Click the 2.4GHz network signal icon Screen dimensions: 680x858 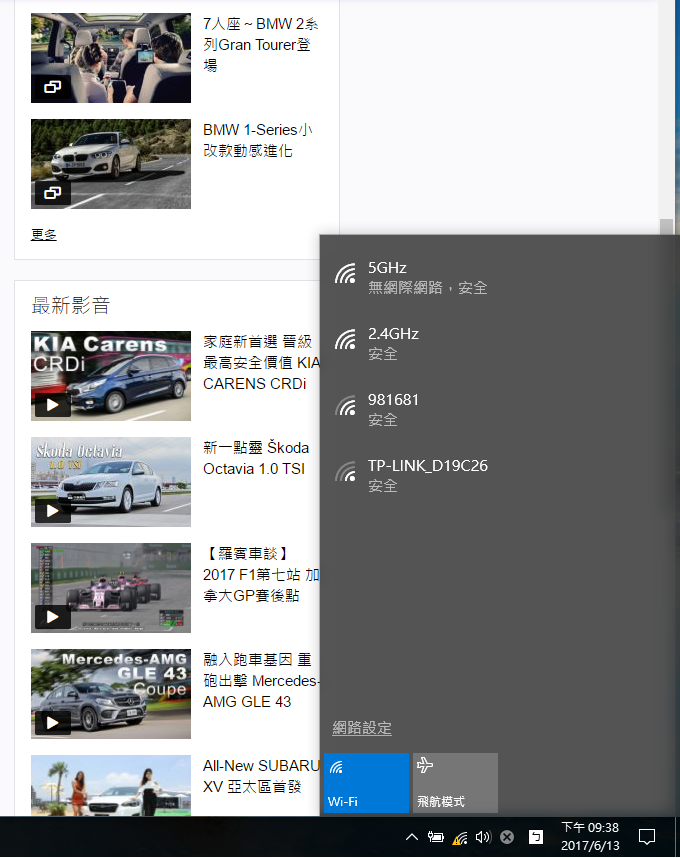coord(346,339)
